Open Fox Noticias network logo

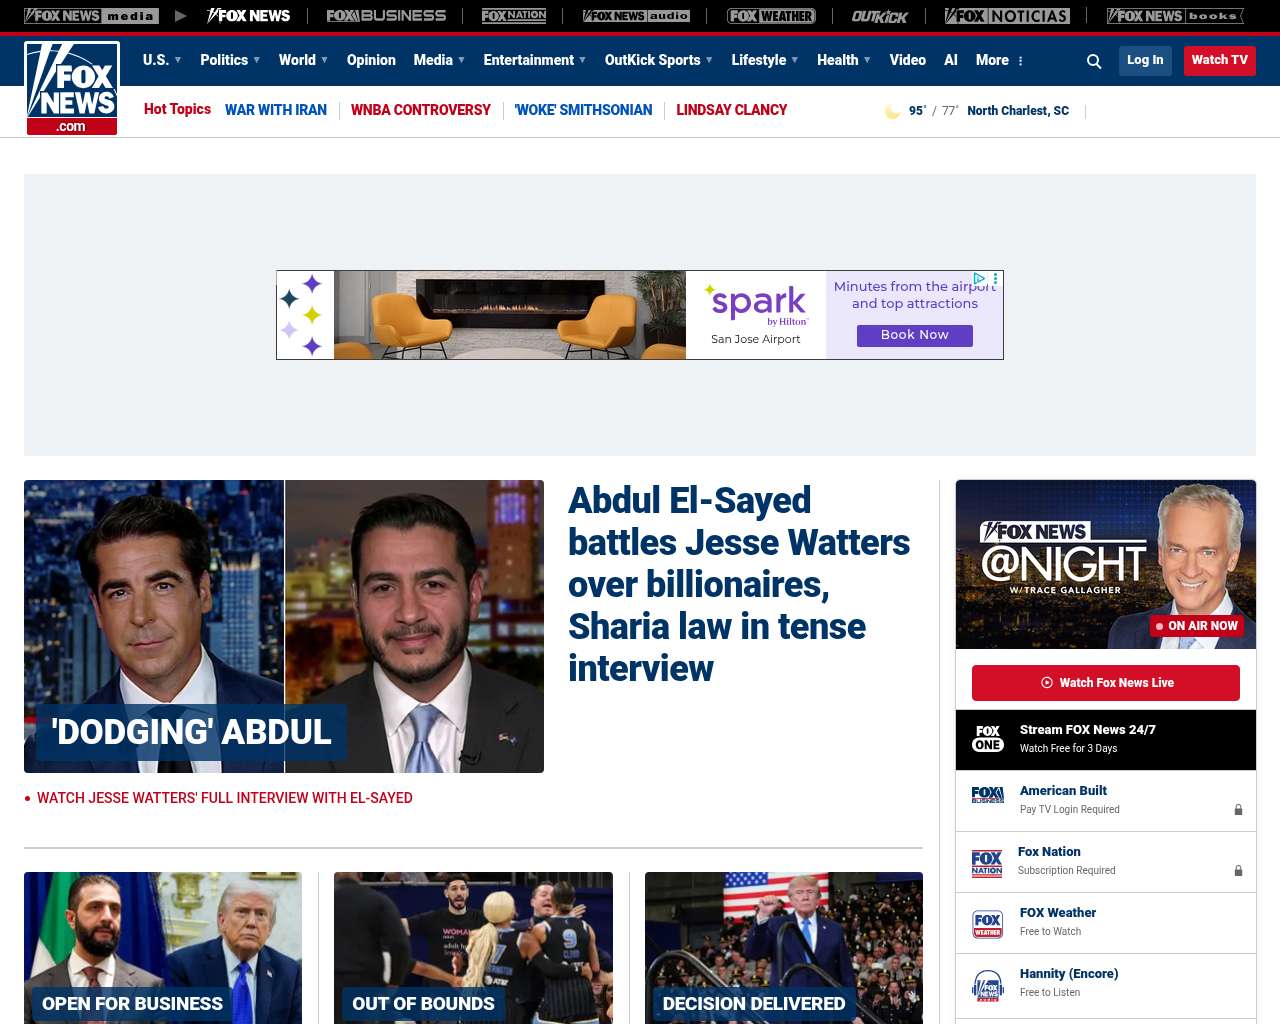tap(1007, 16)
